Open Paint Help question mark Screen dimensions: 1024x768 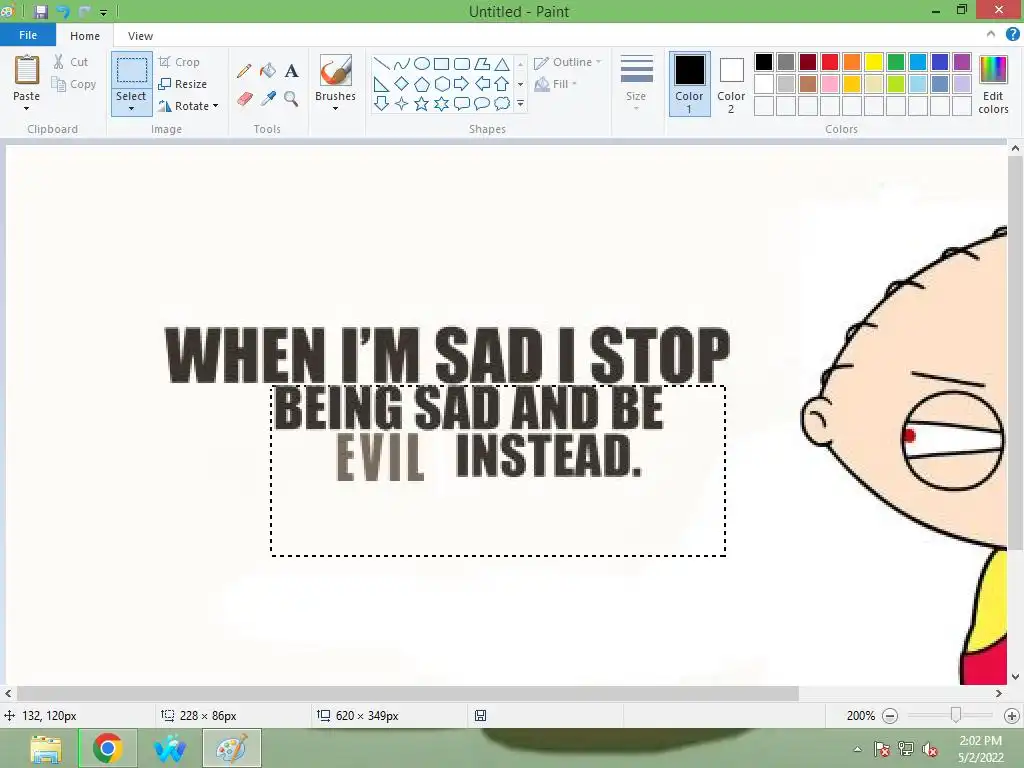[1012, 35]
